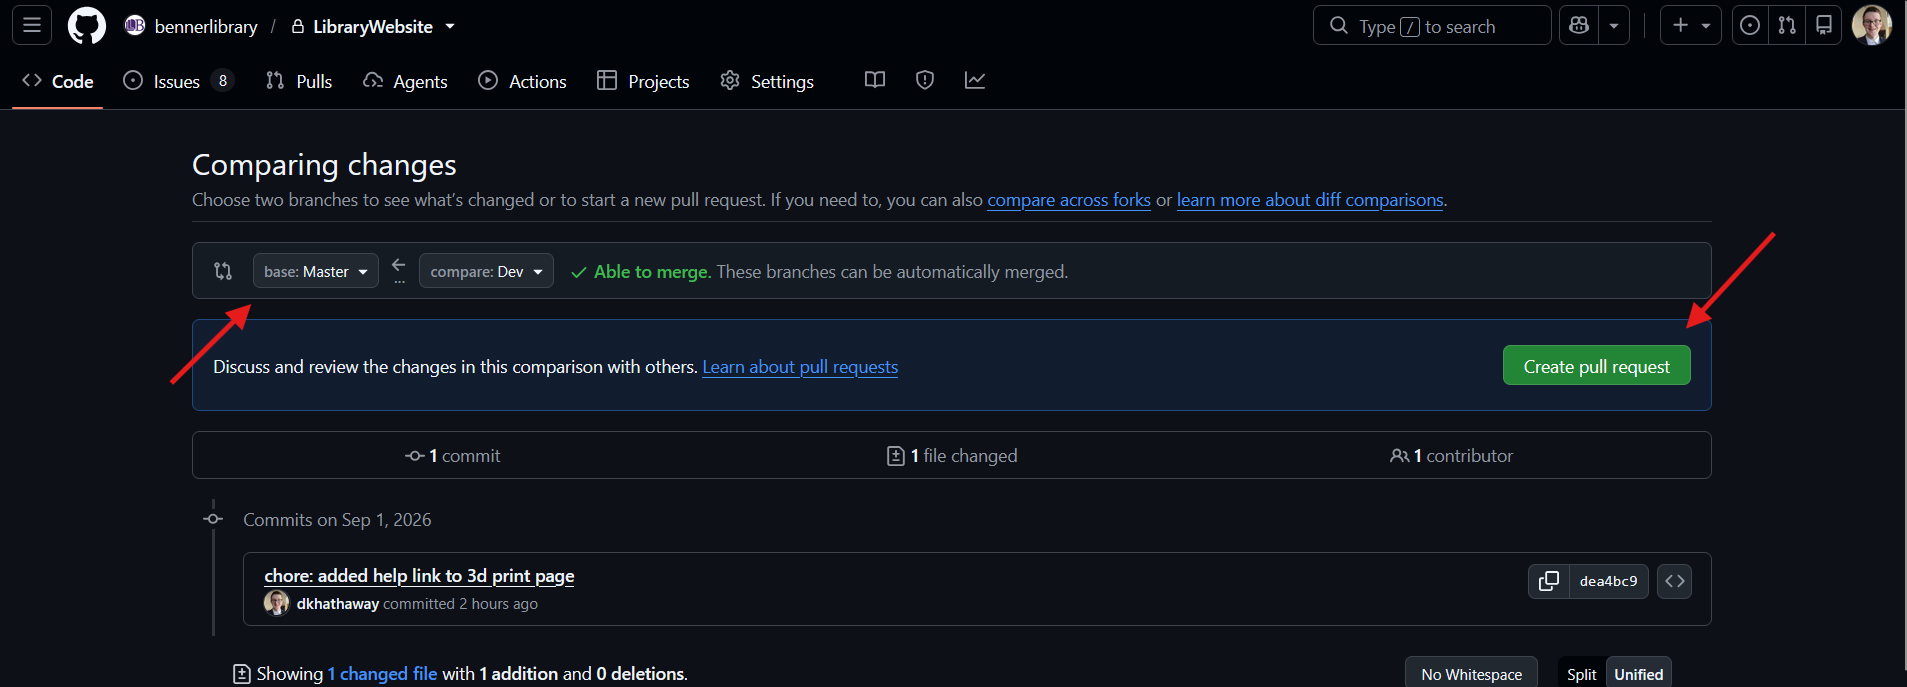The width and height of the screenshot is (1907, 687).
Task: Click the Issues counter badge '8'
Action: 222,81
